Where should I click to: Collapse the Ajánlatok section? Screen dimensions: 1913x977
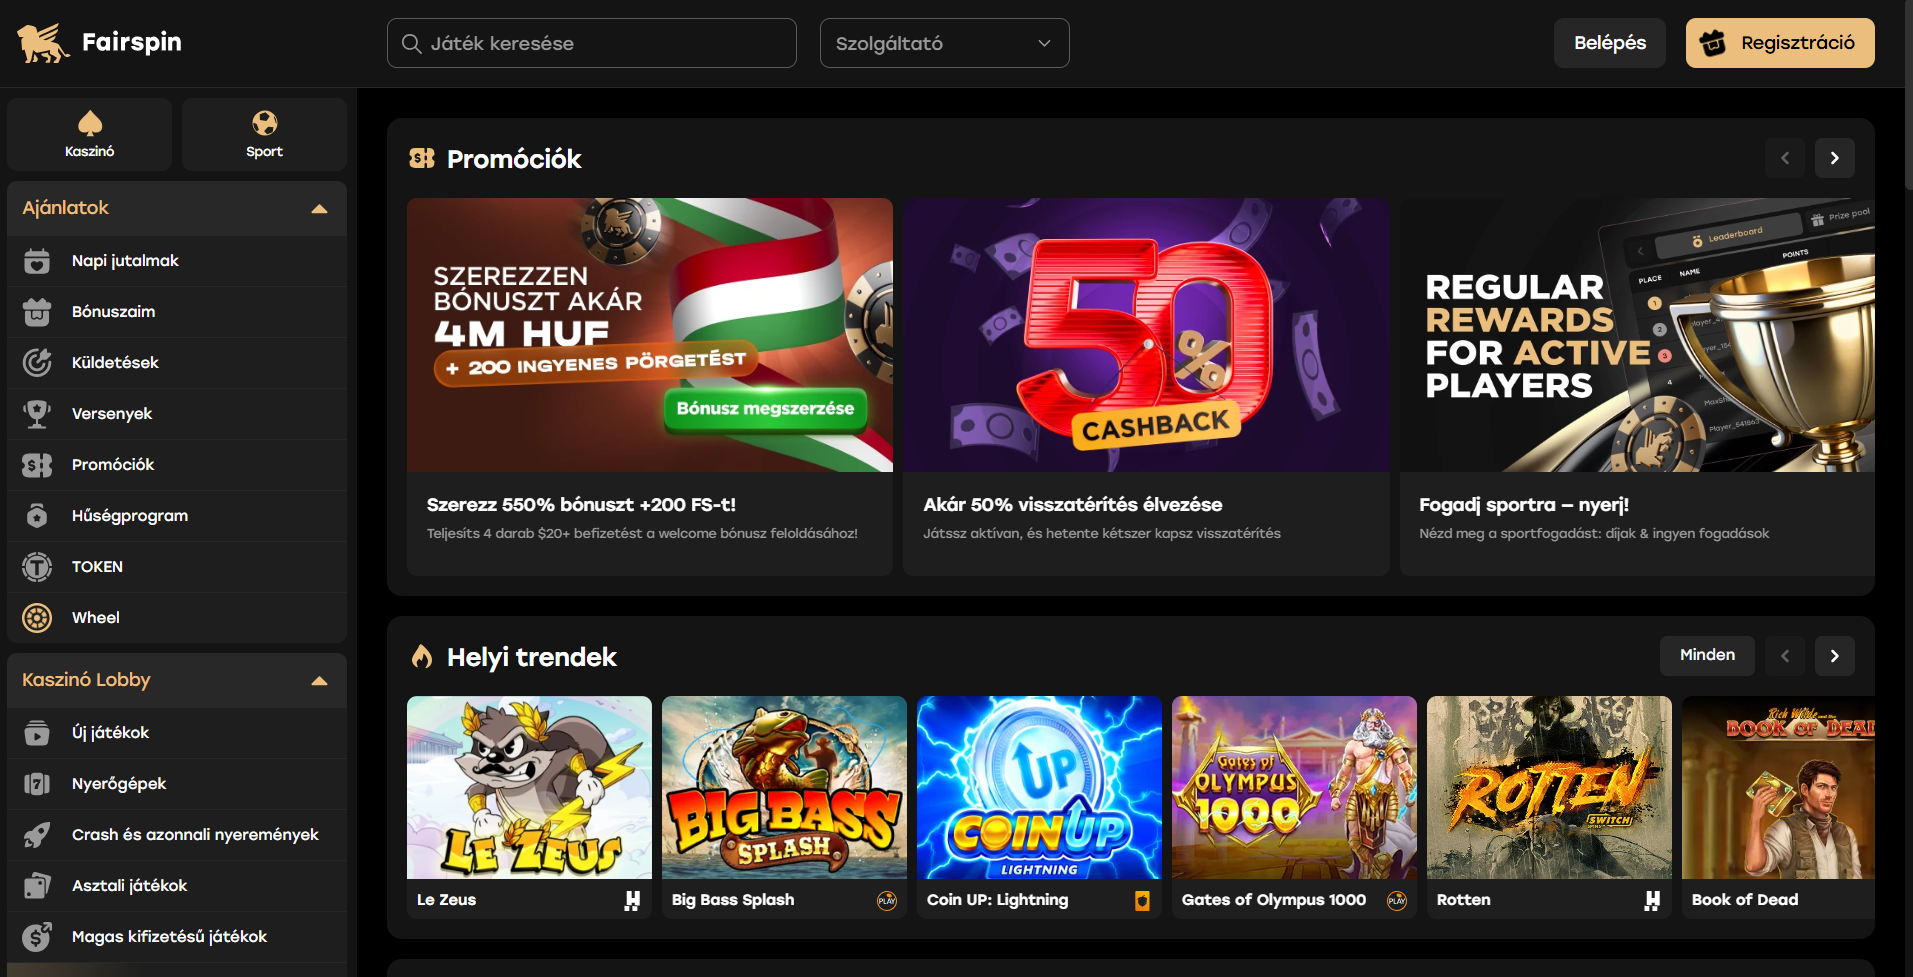(x=320, y=209)
